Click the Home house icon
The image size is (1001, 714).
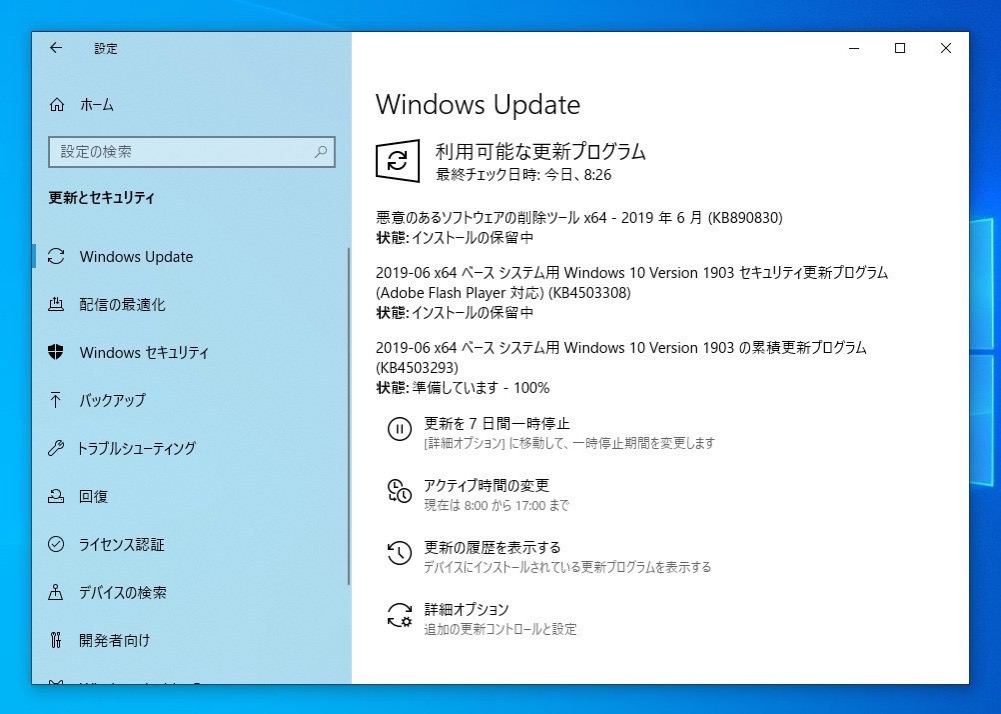pos(57,105)
